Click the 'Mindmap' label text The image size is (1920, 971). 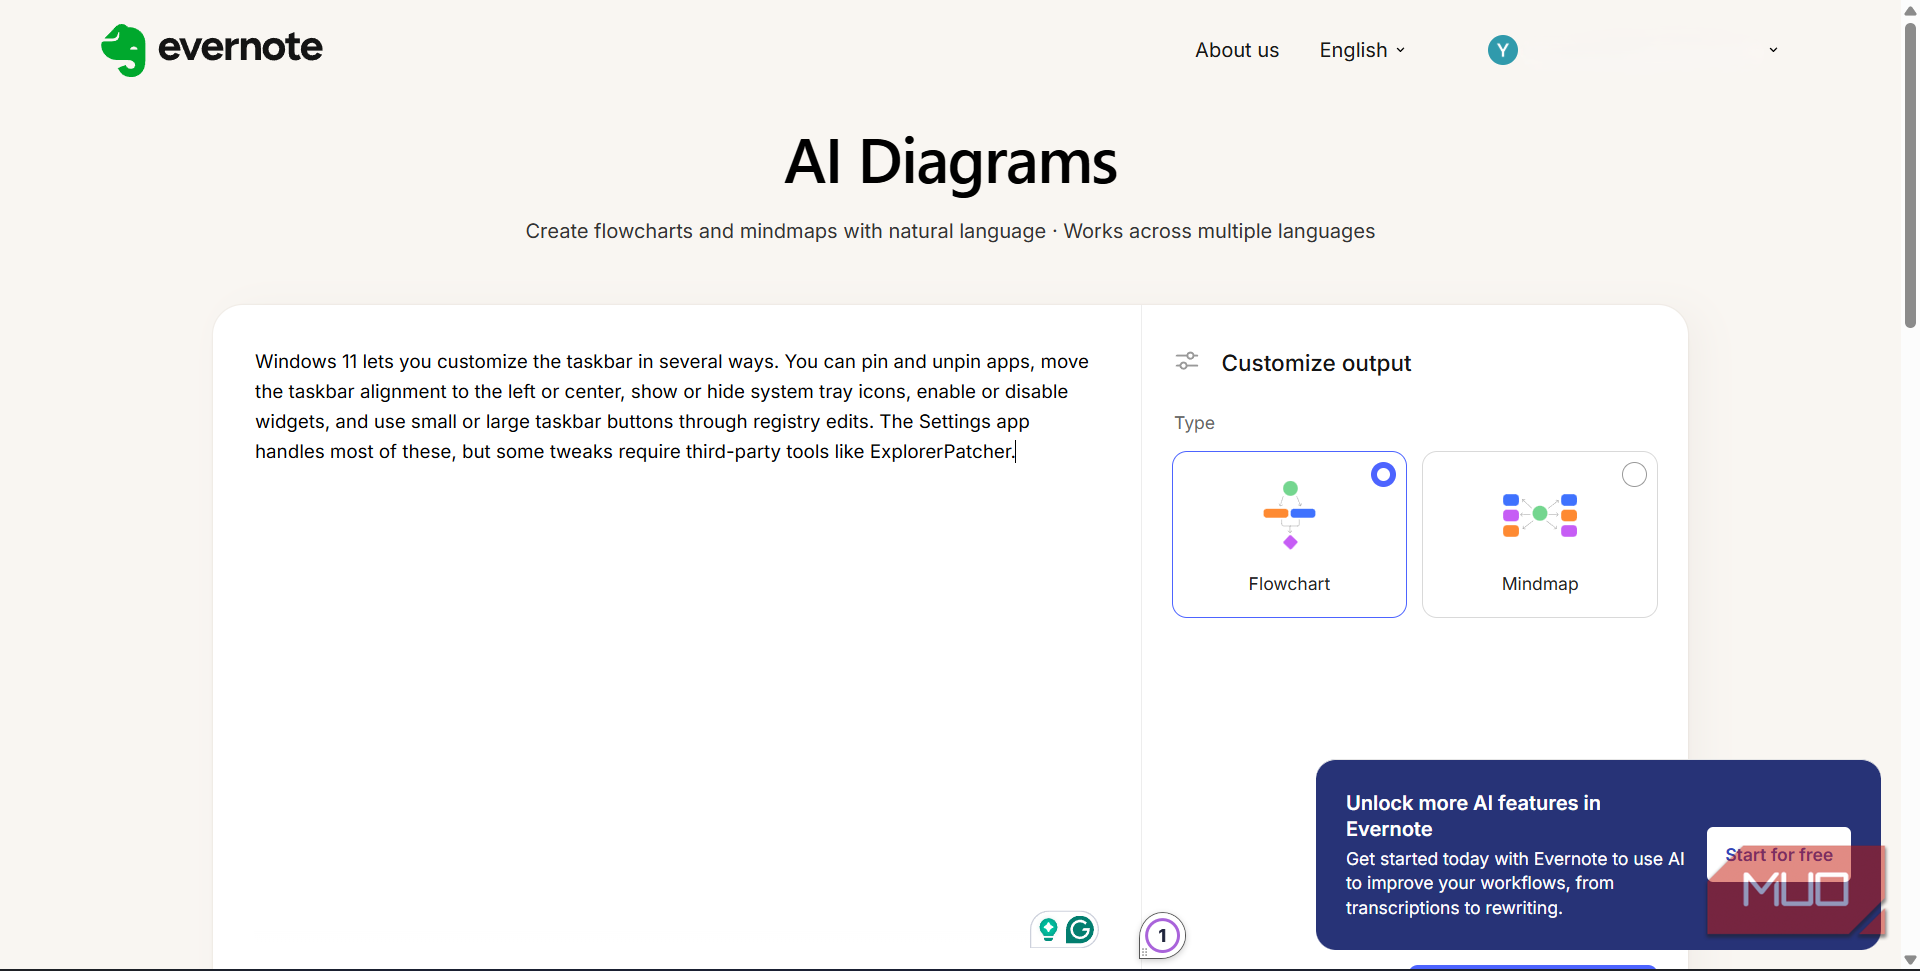pyautogui.click(x=1540, y=584)
